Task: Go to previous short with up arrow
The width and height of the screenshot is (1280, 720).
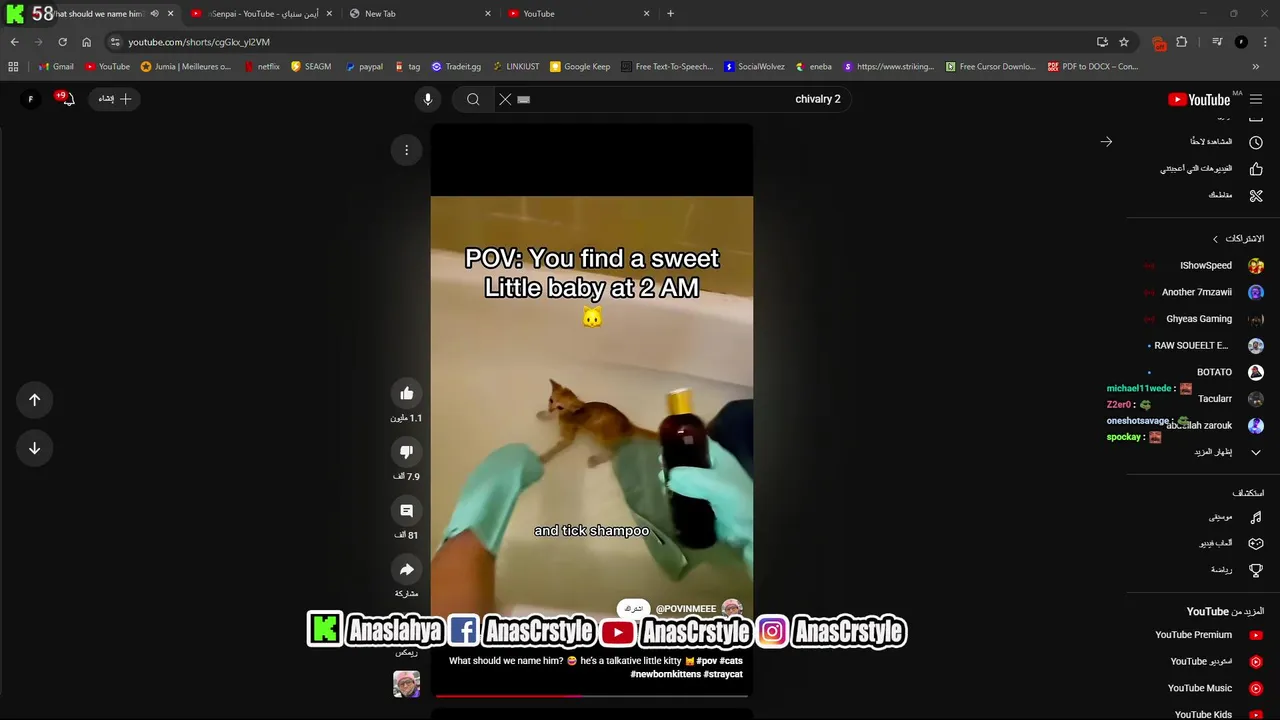Action: click(x=34, y=400)
